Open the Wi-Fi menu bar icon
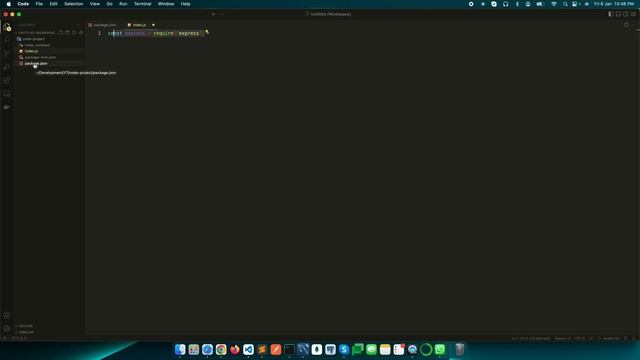Viewport: 640px width, 360px height. (554, 4)
